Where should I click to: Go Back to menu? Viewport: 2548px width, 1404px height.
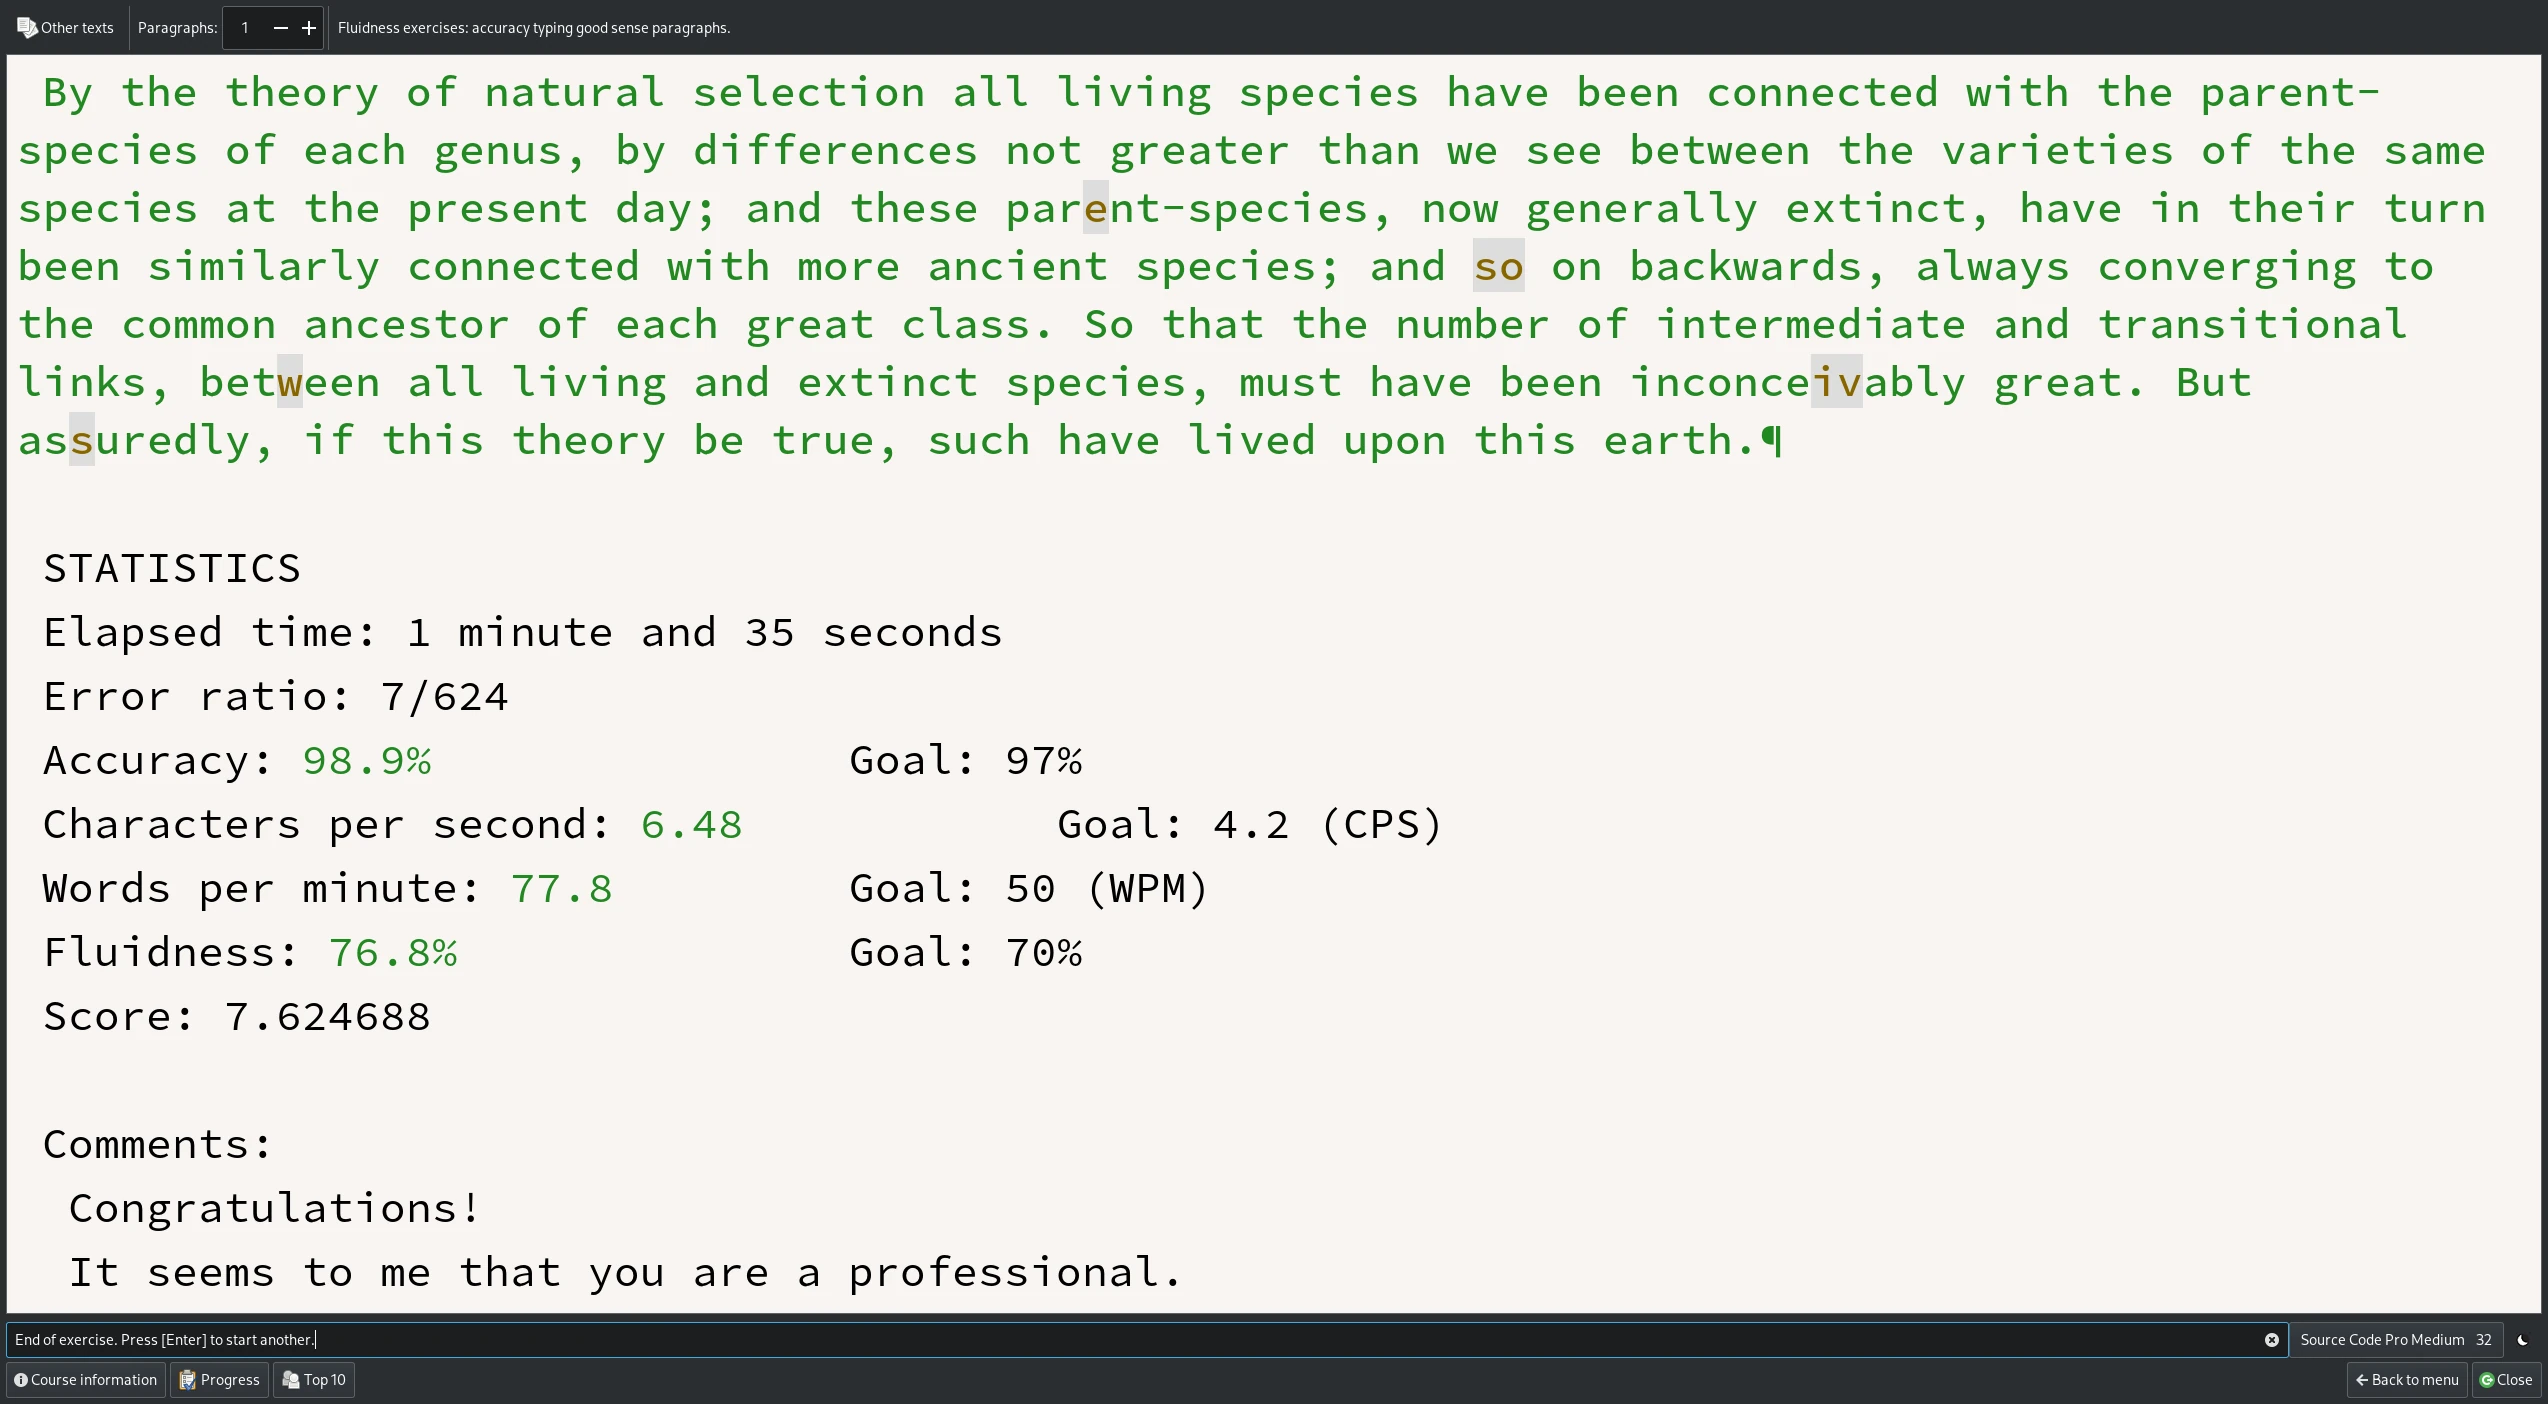tap(2406, 1380)
